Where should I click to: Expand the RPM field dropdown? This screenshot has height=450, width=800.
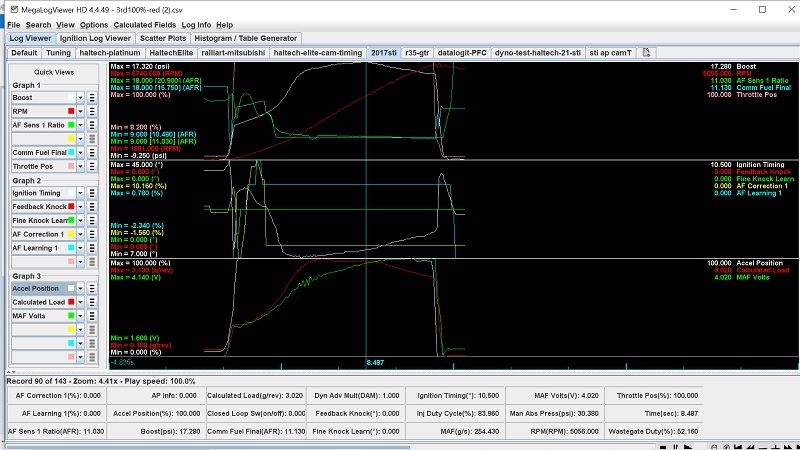[80, 111]
